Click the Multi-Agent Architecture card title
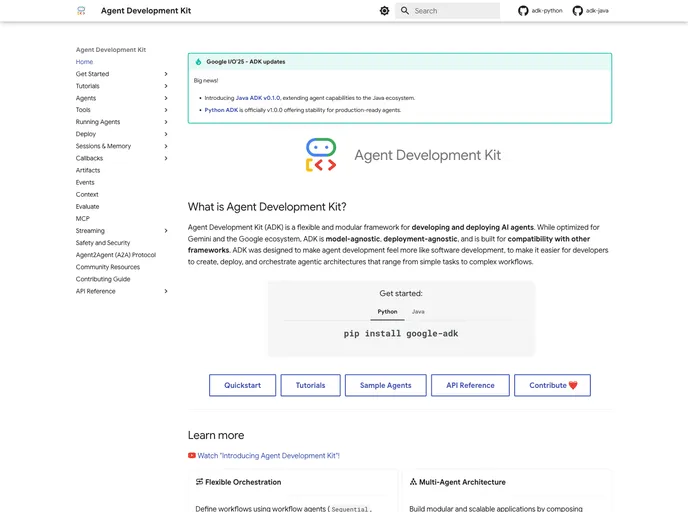 [462, 482]
